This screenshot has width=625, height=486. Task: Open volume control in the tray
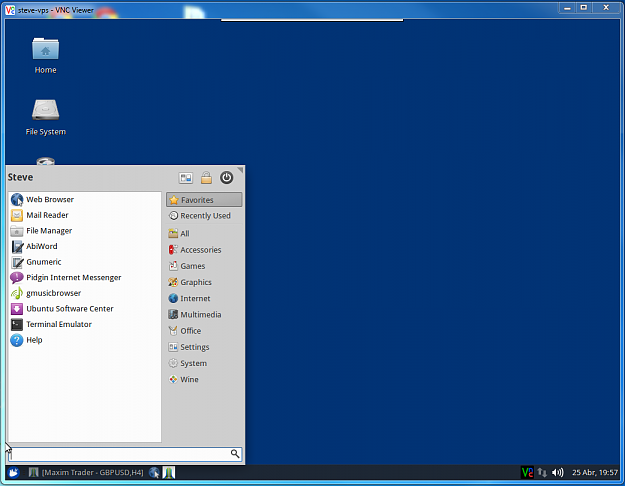558,472
